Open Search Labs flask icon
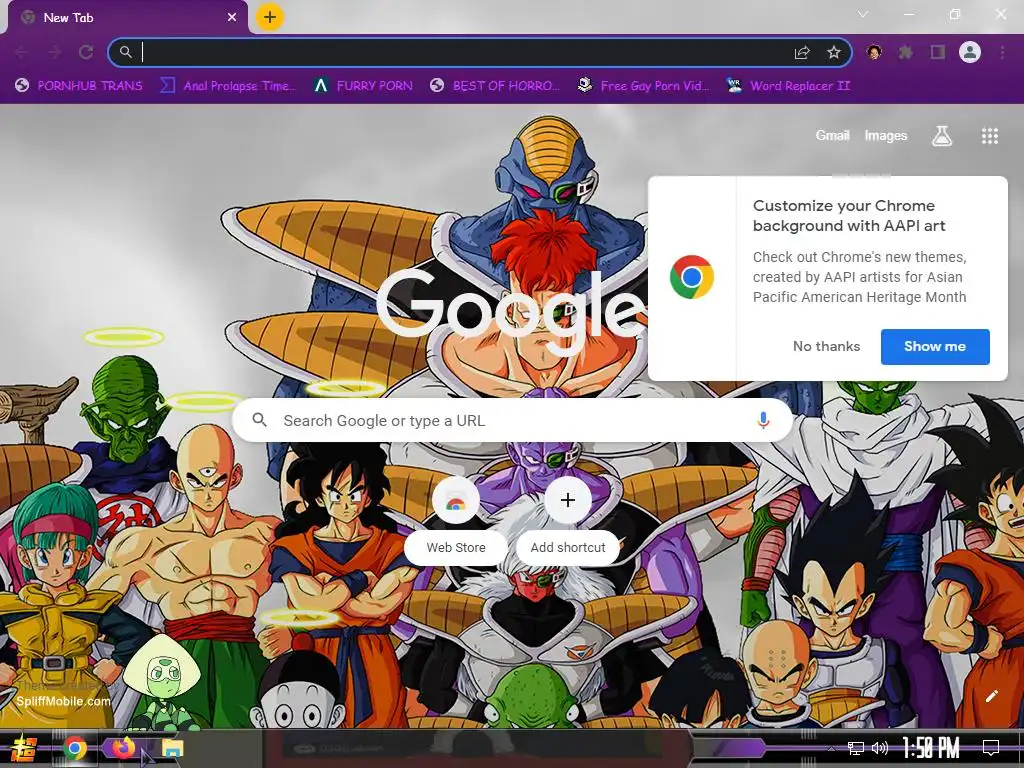Viewport: 1024px width, 768px height. click(942, 136)
